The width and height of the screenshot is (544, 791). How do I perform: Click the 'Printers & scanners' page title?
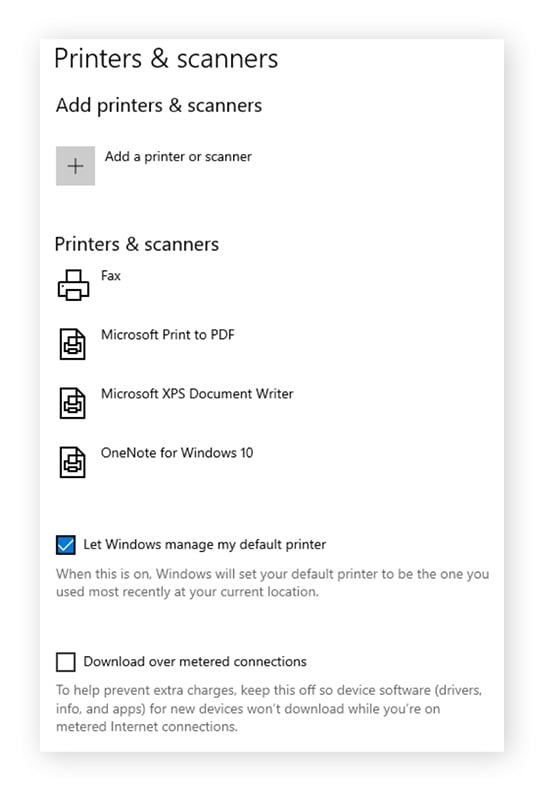[x=166, y=59]
